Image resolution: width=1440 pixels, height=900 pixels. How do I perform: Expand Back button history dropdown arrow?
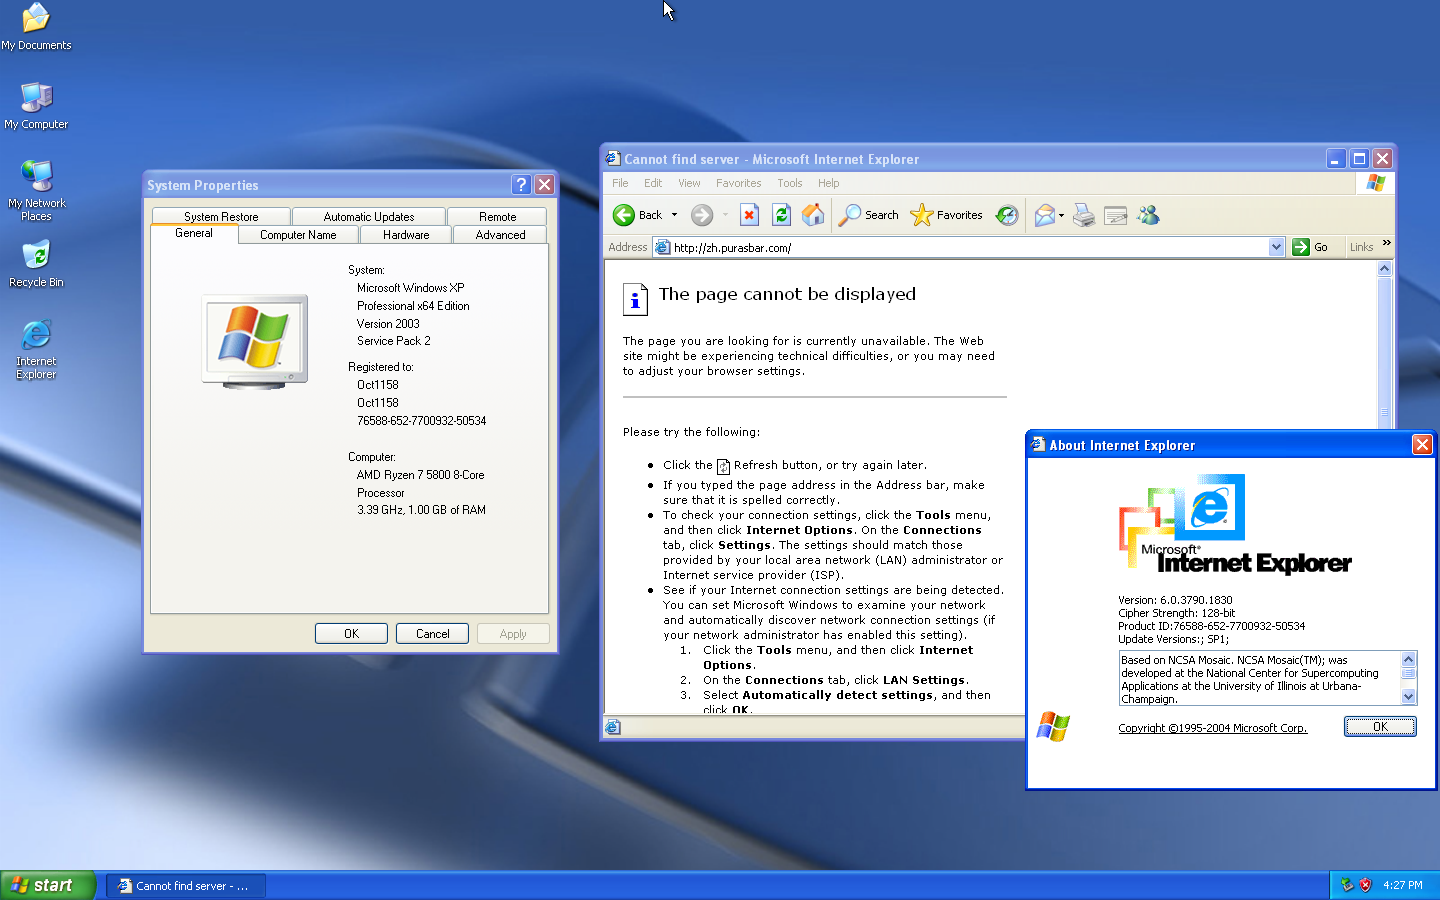(x=674, y=215)
